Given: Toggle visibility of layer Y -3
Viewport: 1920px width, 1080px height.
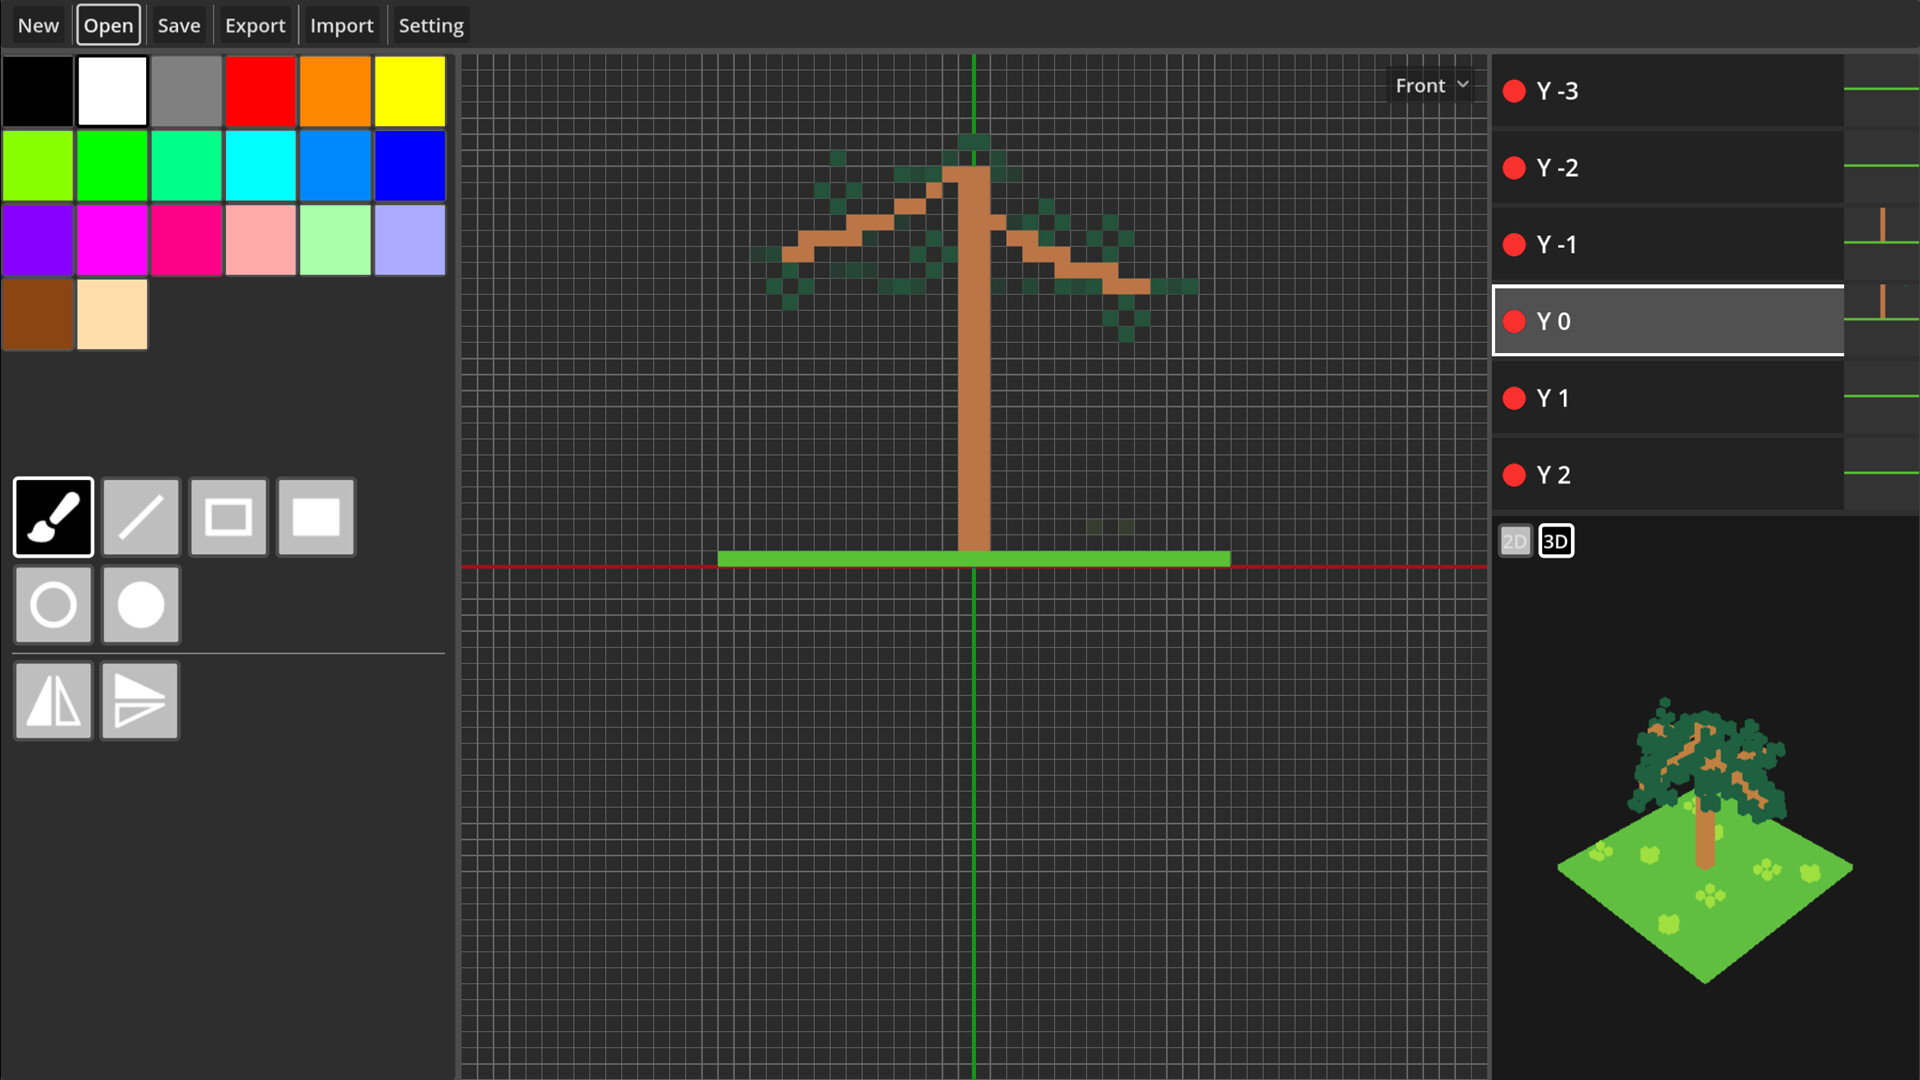Looking at the screenshot, I should point(1513,90).
